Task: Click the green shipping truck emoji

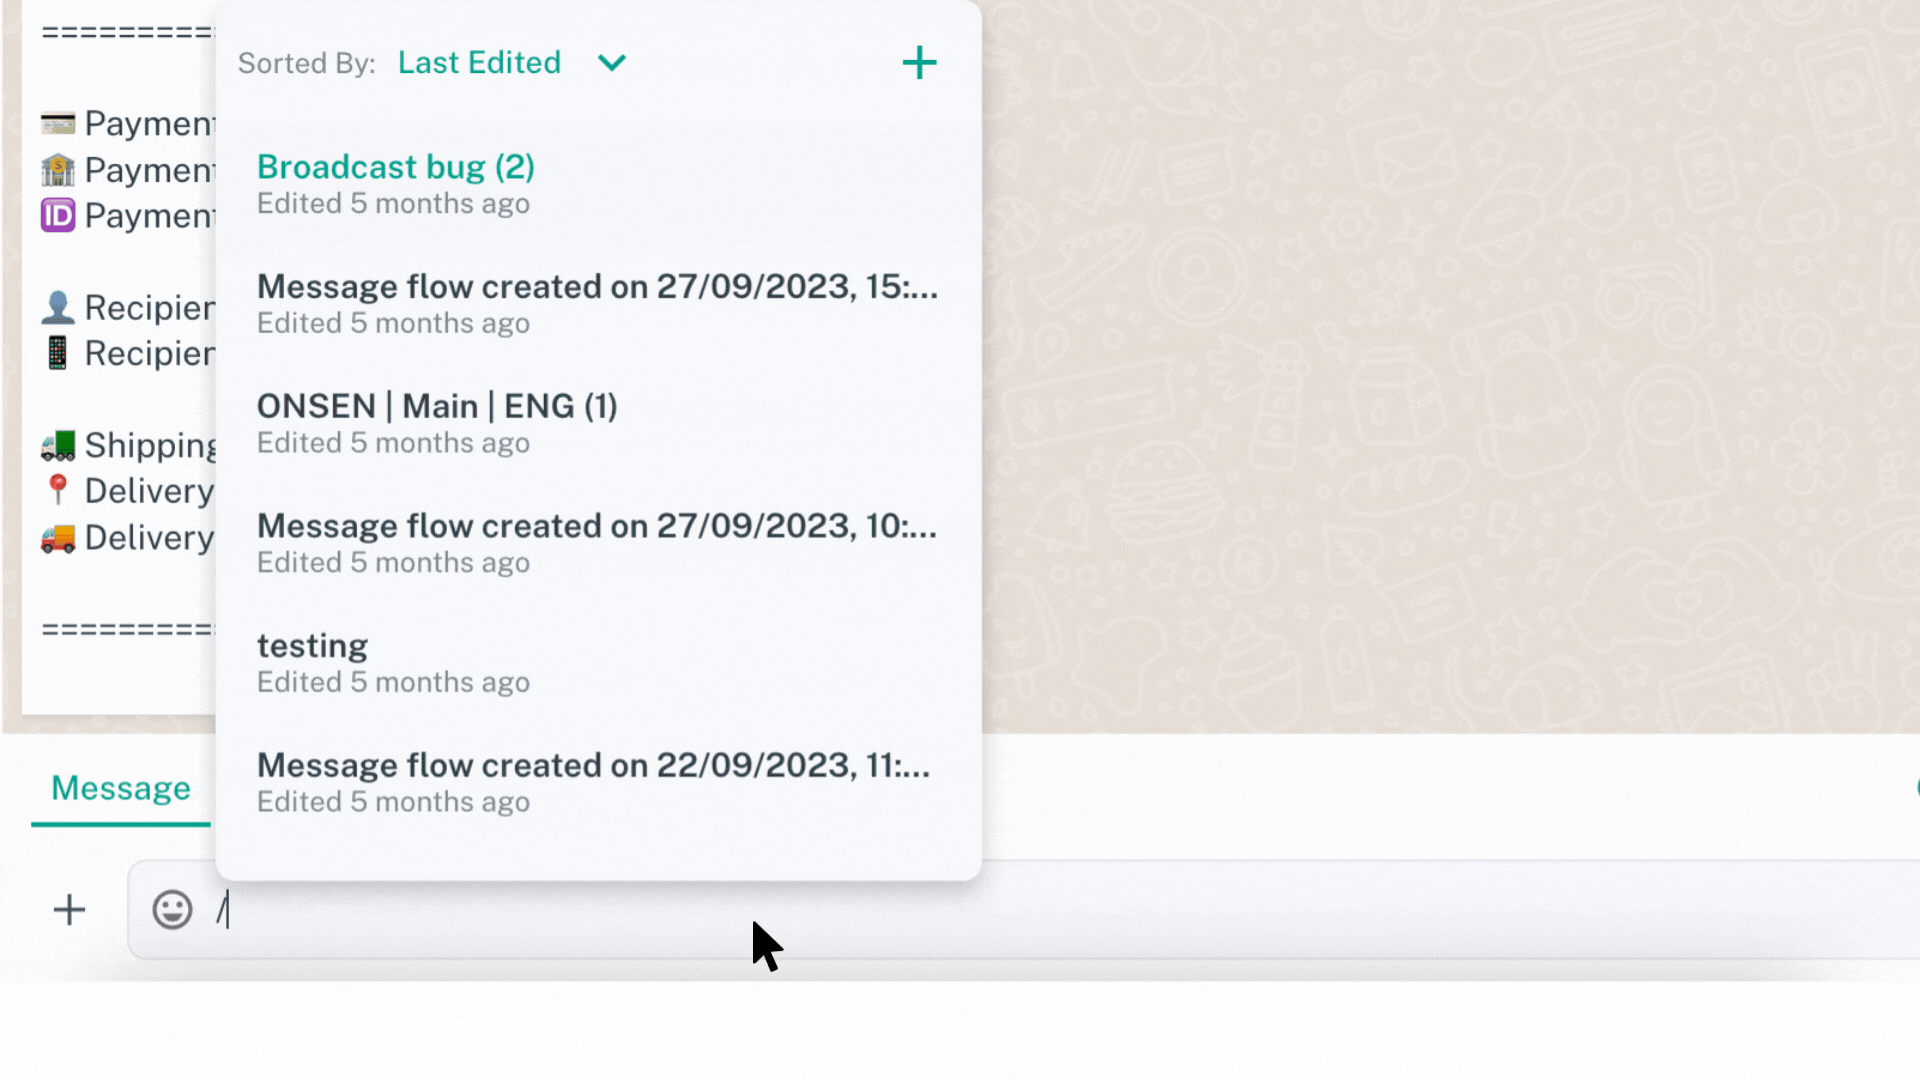Action: tap(58, 445)
